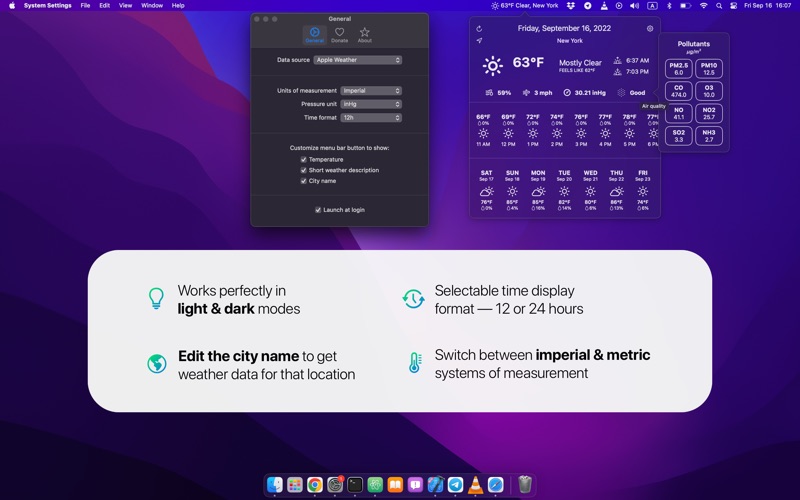The height and width of the screenshot is (500, 800).
Task: Open Units of measurement dropdown
Action: (x=371, y=90)
